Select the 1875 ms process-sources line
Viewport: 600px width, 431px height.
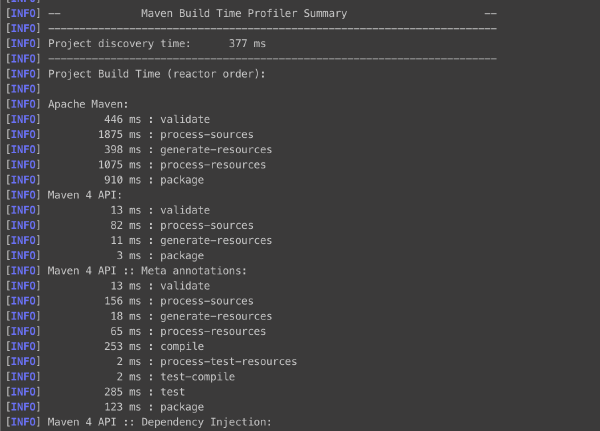tap(175, 135)
